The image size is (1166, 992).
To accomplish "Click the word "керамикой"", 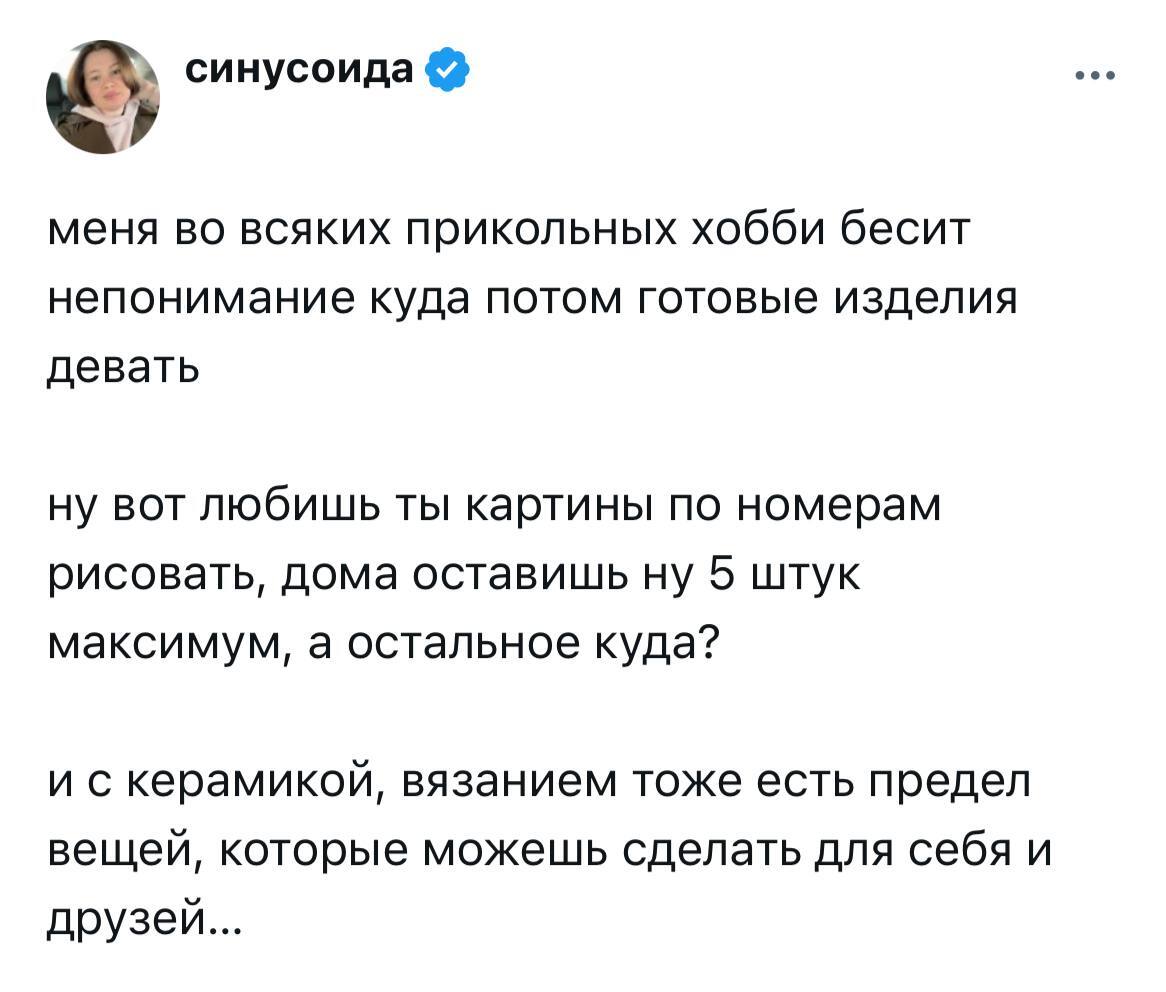I will click(248, 781).
